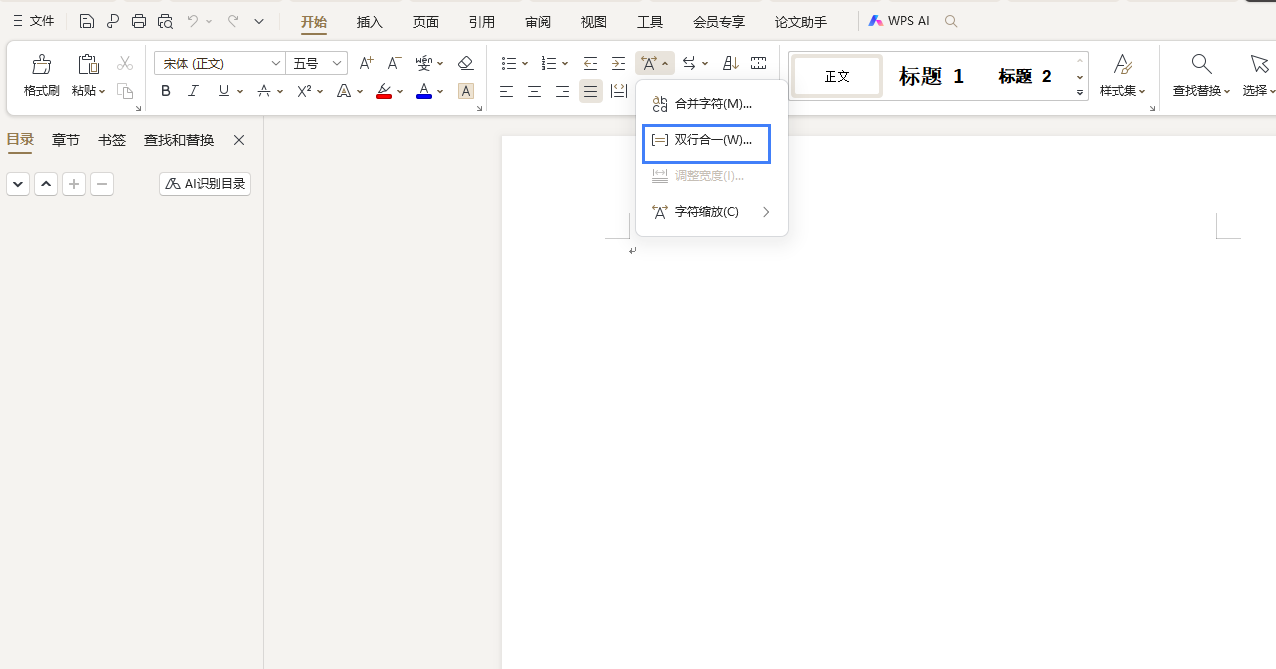The height and width of the screenshot is (669, 1276).
Task: Expand the Paste options dropdown arrow
Action: coord(102,91)
